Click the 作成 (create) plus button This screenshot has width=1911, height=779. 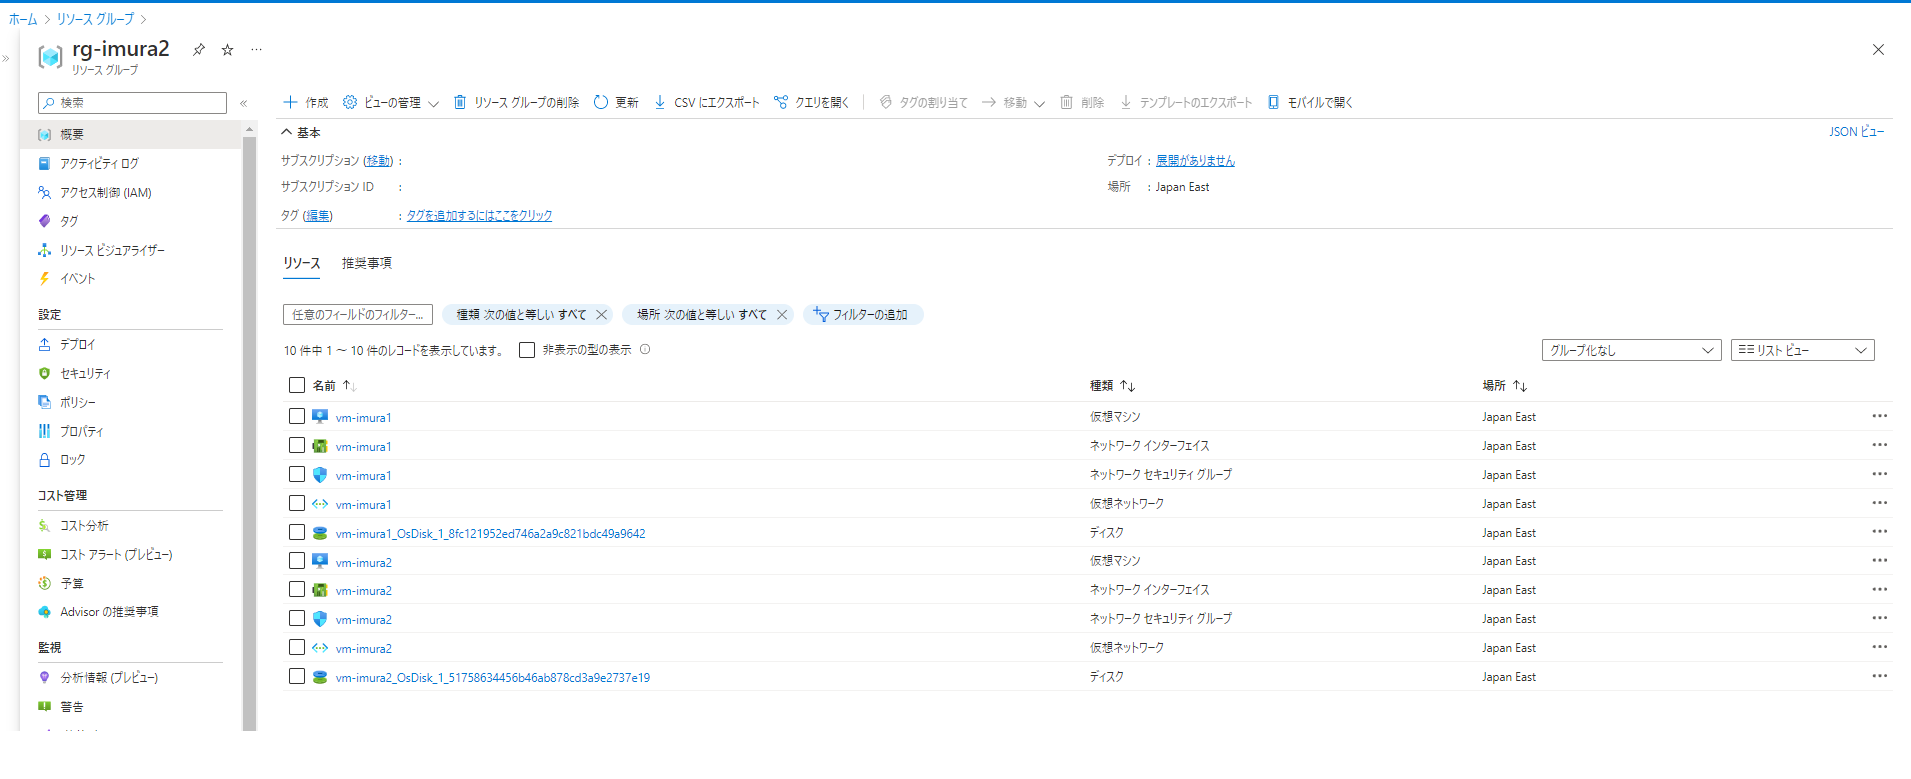tap(306, 102)
